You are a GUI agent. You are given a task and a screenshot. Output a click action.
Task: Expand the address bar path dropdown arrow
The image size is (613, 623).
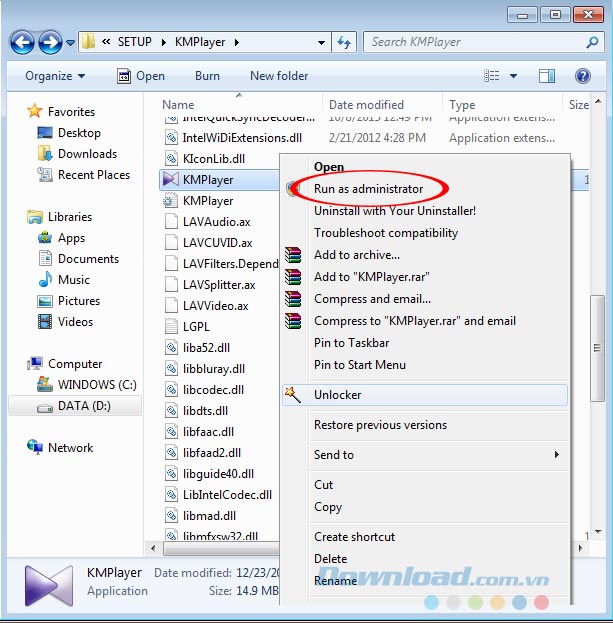(320, 43)
